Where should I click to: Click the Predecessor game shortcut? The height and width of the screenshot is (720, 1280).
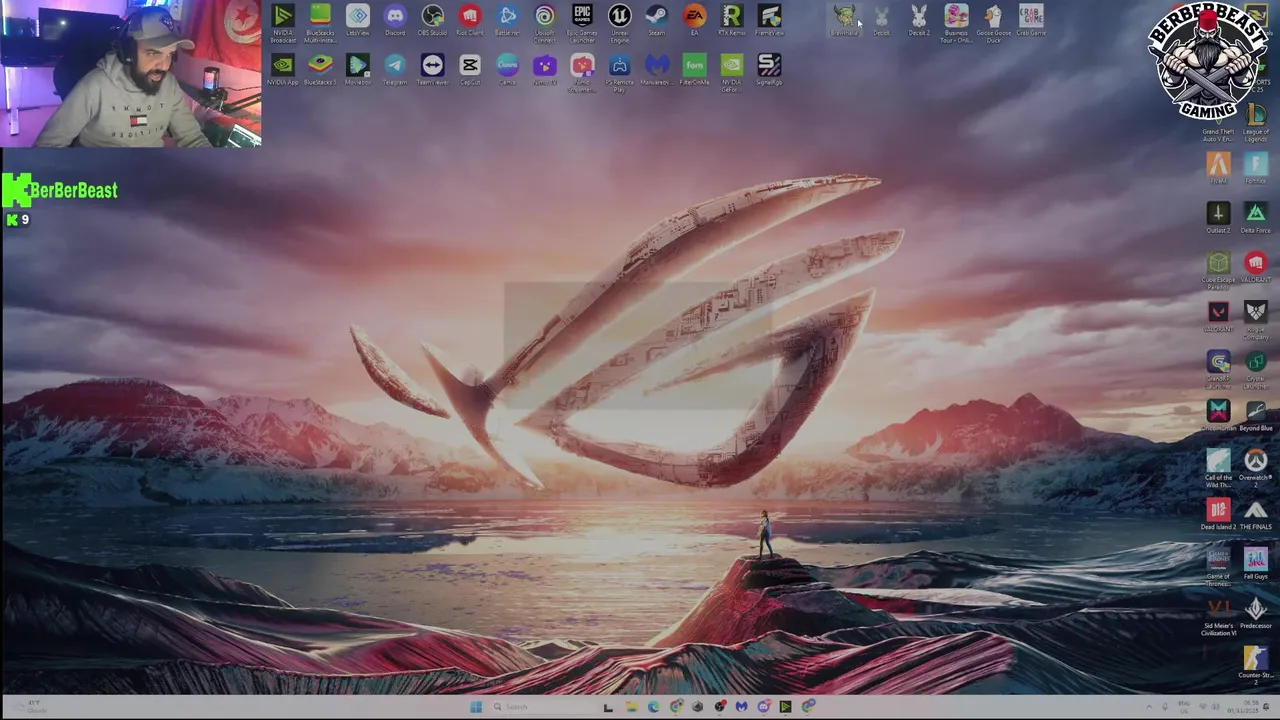coord(1256,614)
